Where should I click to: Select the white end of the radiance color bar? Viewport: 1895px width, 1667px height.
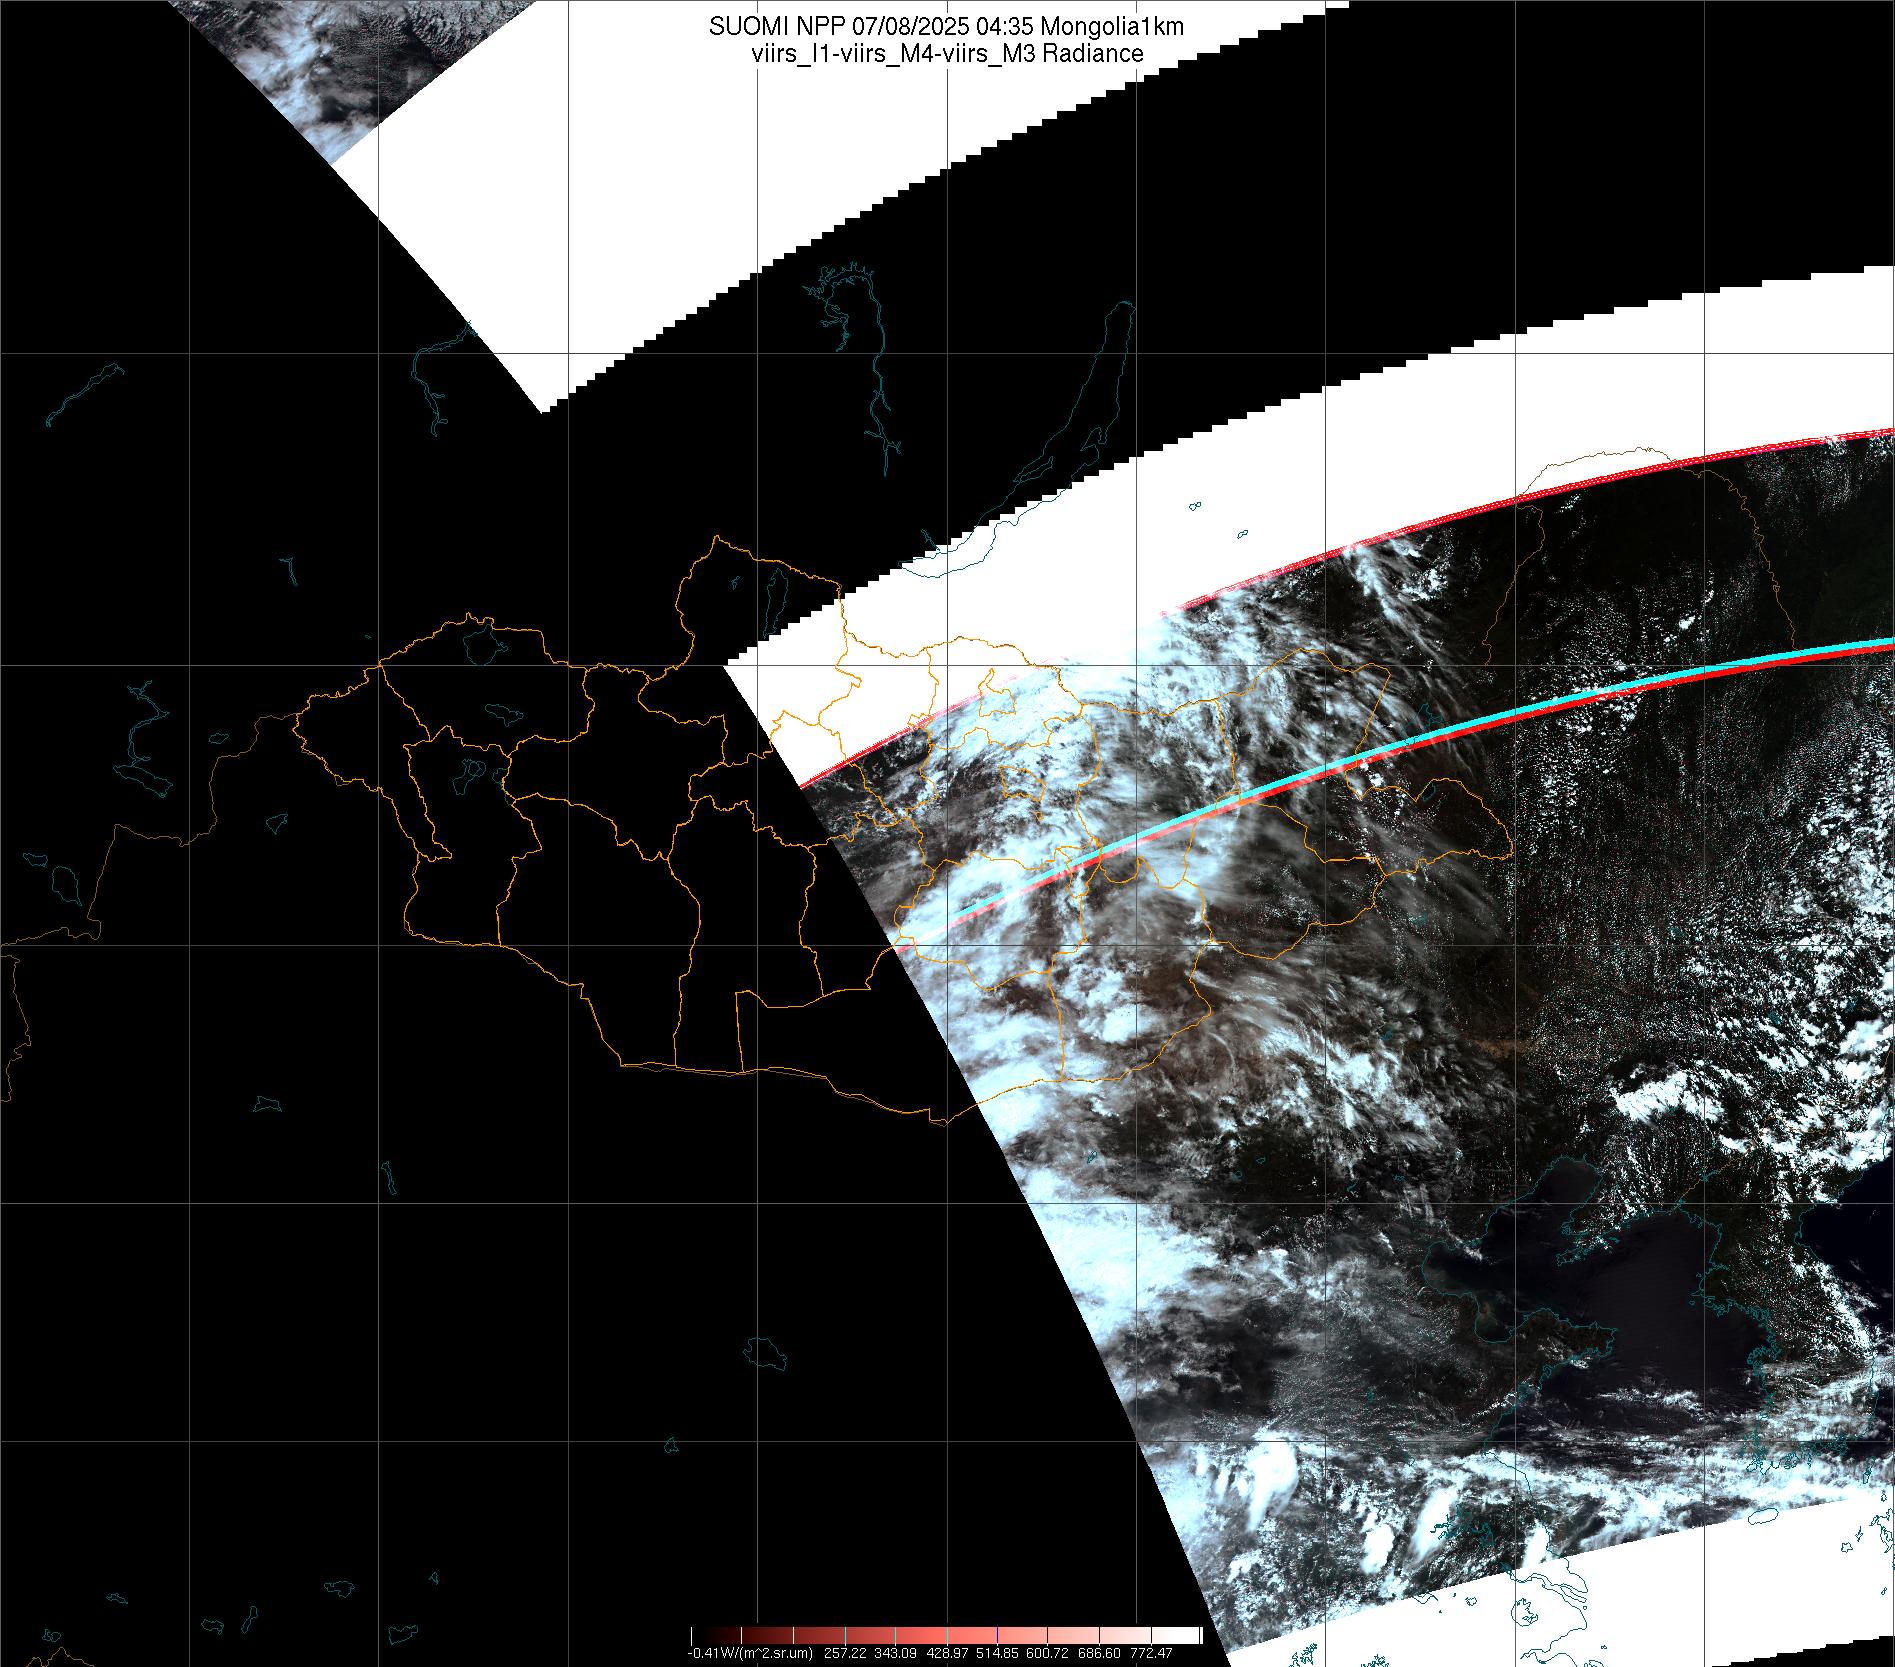pos(1190,1636)
